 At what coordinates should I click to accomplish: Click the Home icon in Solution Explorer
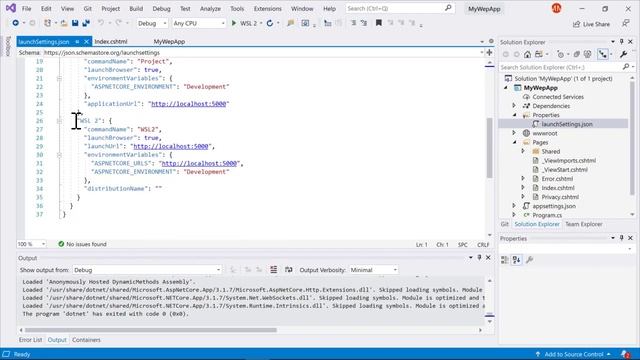point(527,54)
